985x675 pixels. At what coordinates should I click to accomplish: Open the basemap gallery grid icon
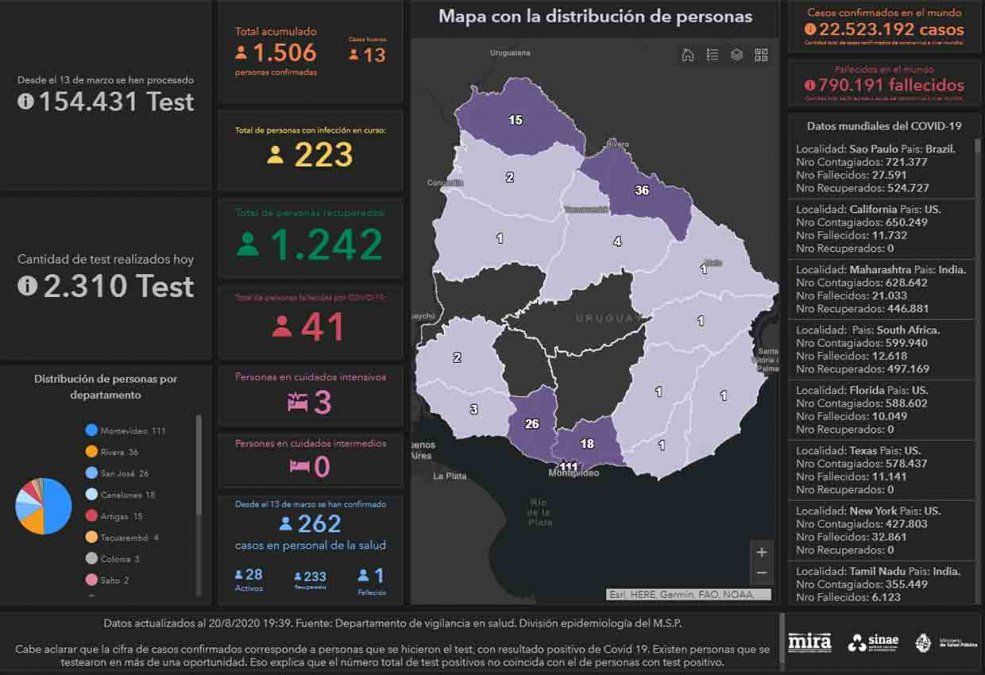point(761,55)
